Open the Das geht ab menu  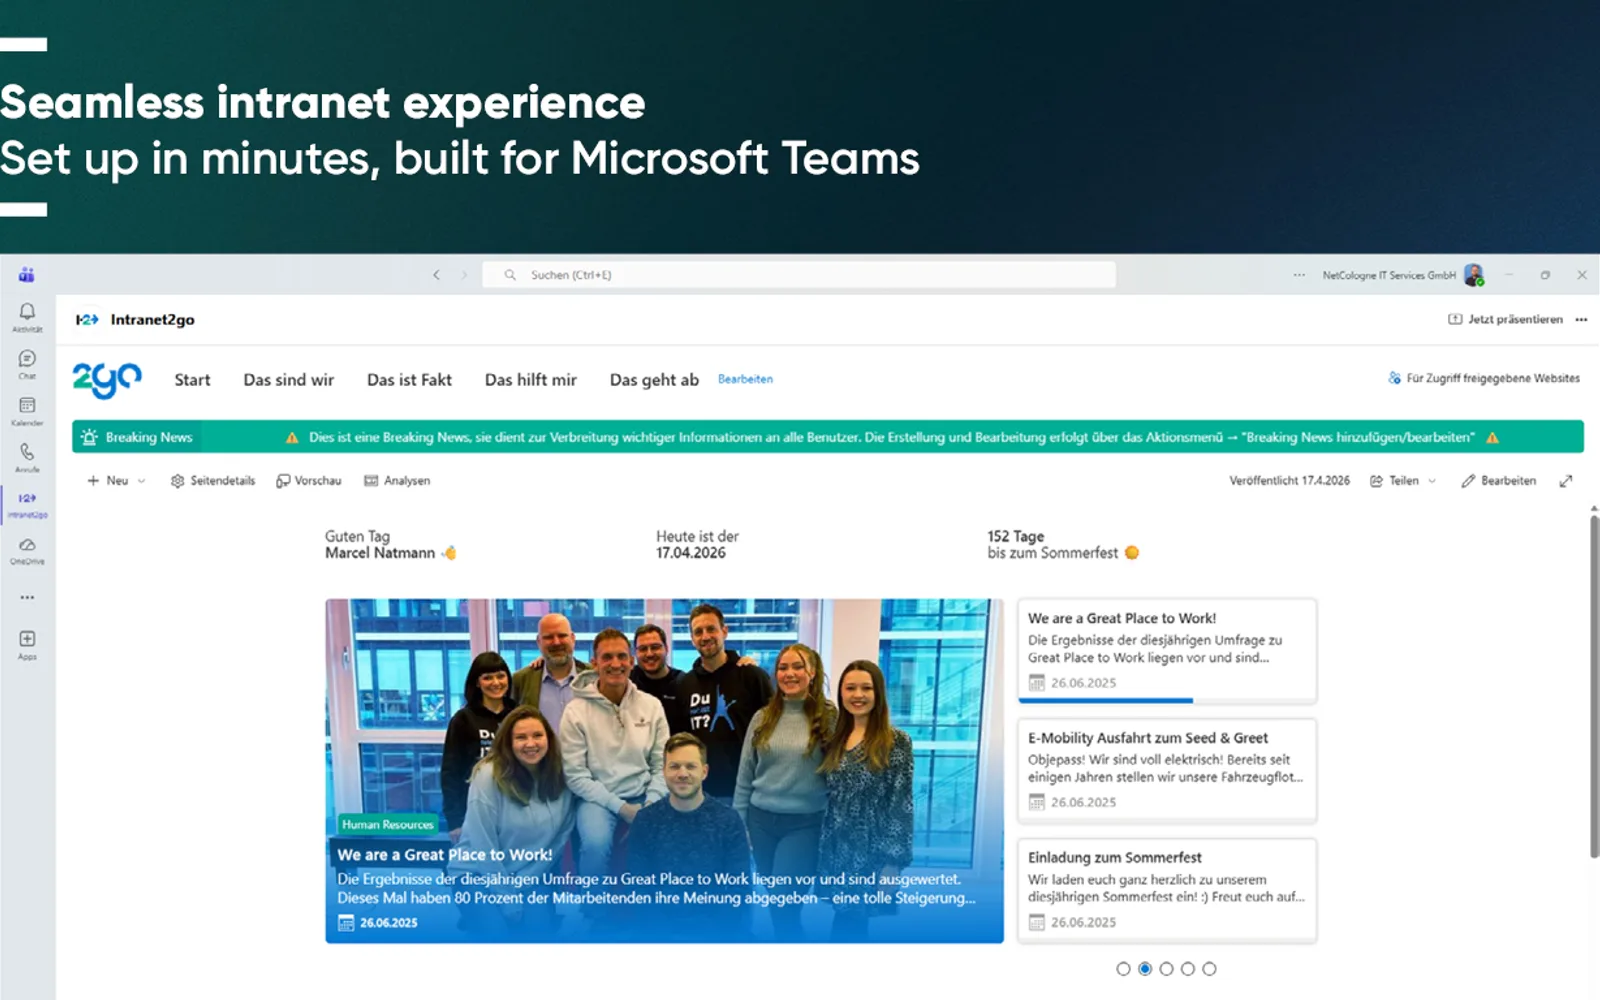click(x=654, y=380)
